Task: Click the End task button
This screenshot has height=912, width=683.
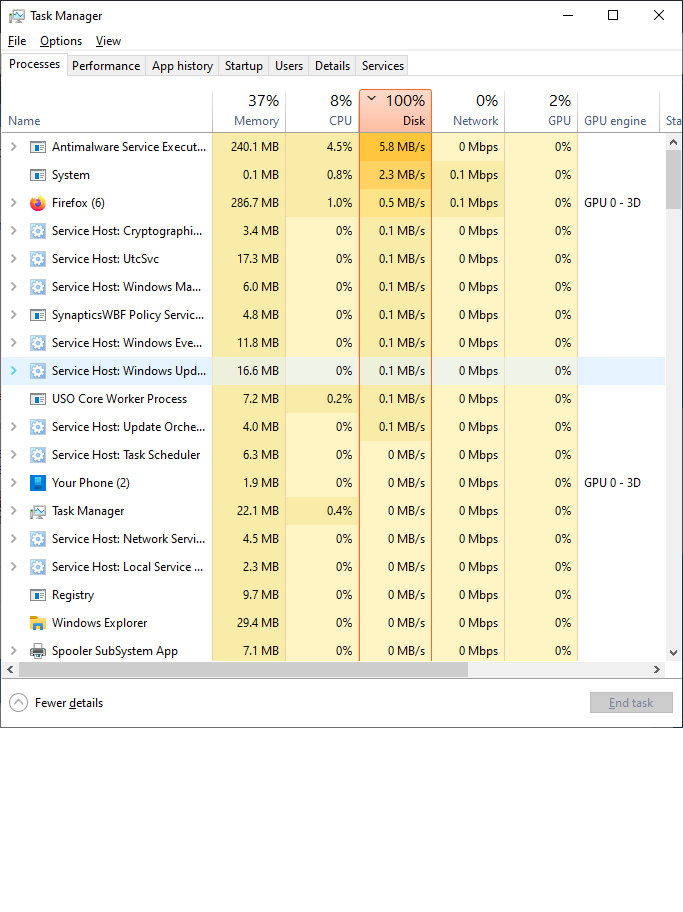Action: 631,703
